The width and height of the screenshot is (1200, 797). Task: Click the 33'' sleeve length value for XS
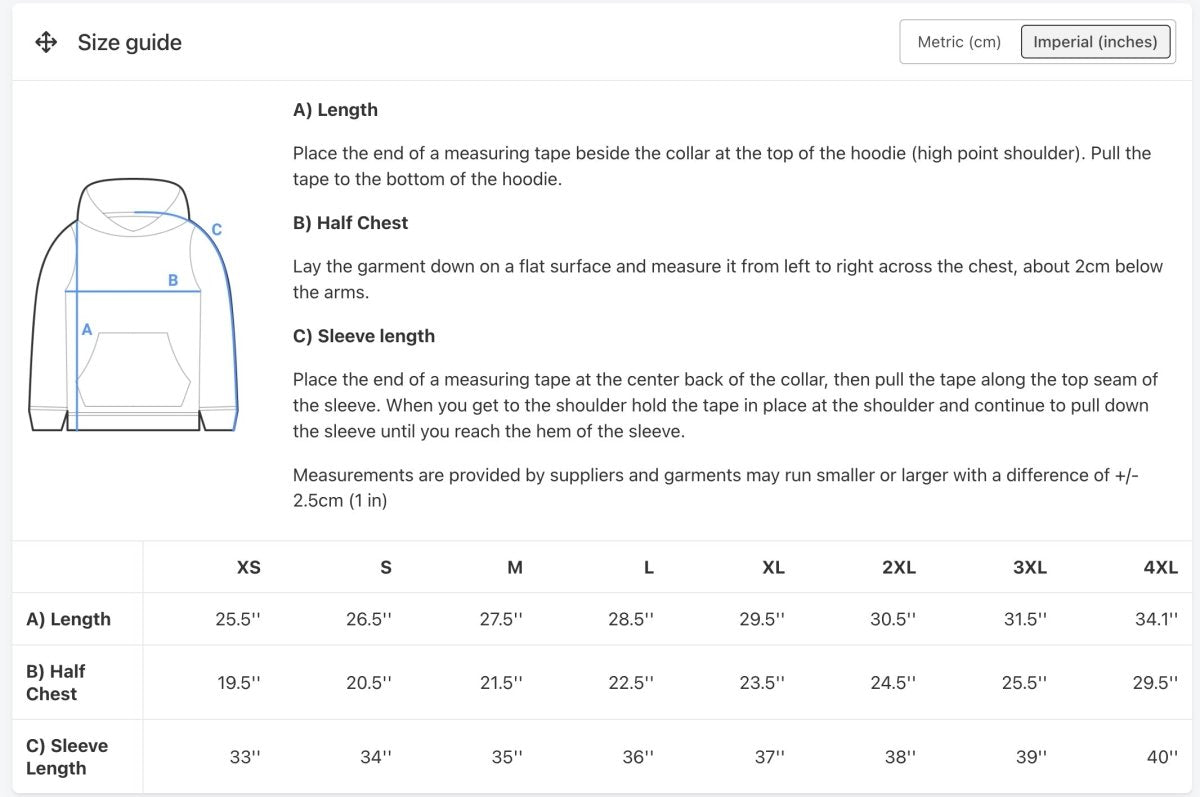[245, 757]
